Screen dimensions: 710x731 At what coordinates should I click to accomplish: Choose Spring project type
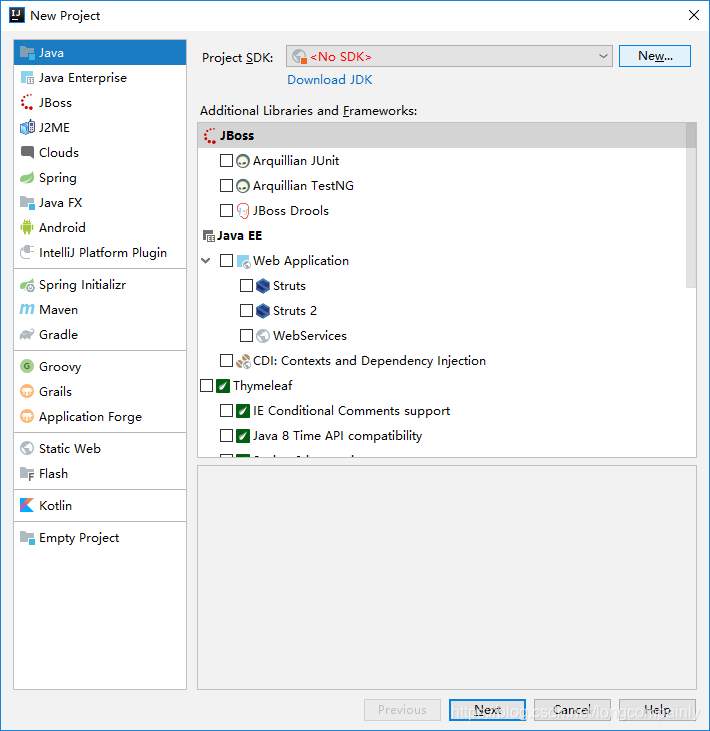point(100,178)
